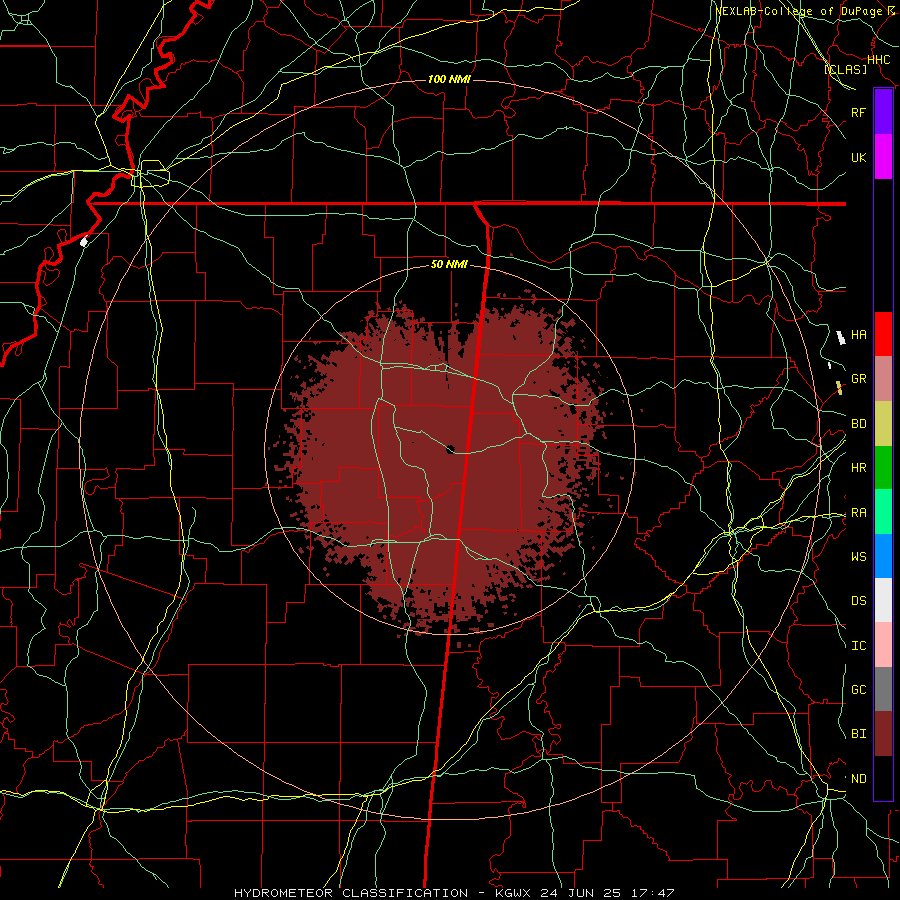Screen dimensions: 900x900
Task: Click the [CLAS] label above legend
Action: (x=845, y=69)
